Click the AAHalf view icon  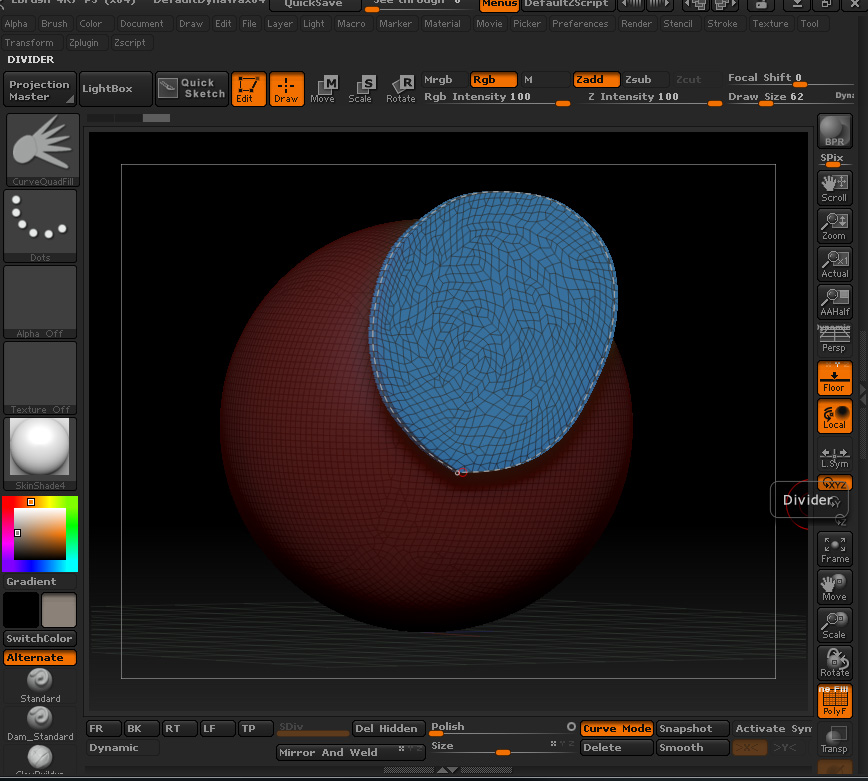(x=834, y=302)
